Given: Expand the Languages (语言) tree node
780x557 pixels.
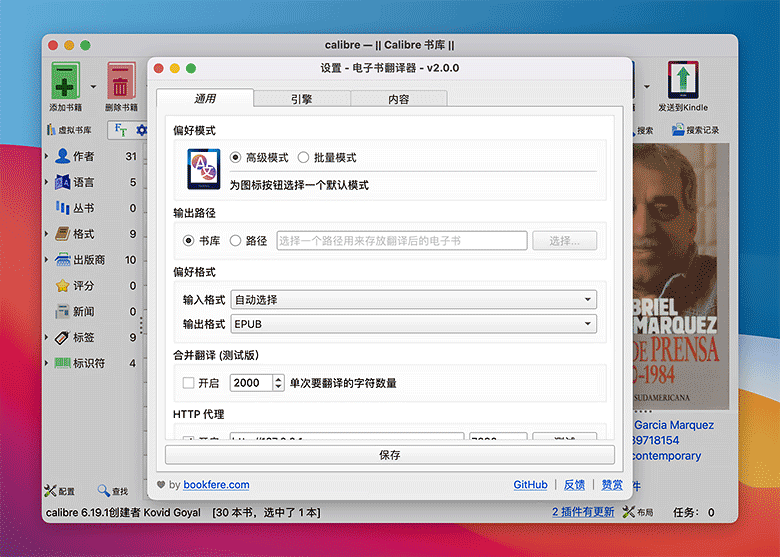Looking at the screenshot, I should (47, 182).
